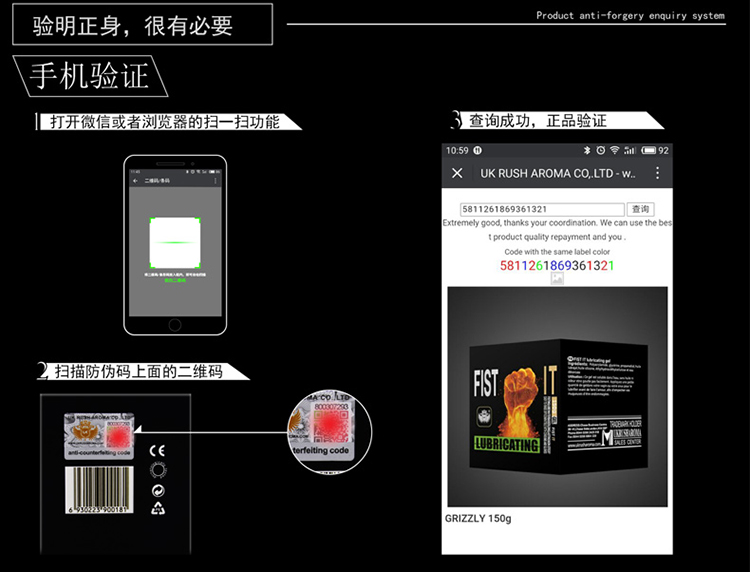Click the Product anti-forgery enquiry system text

pyautogui.click(x=630, y=15)
